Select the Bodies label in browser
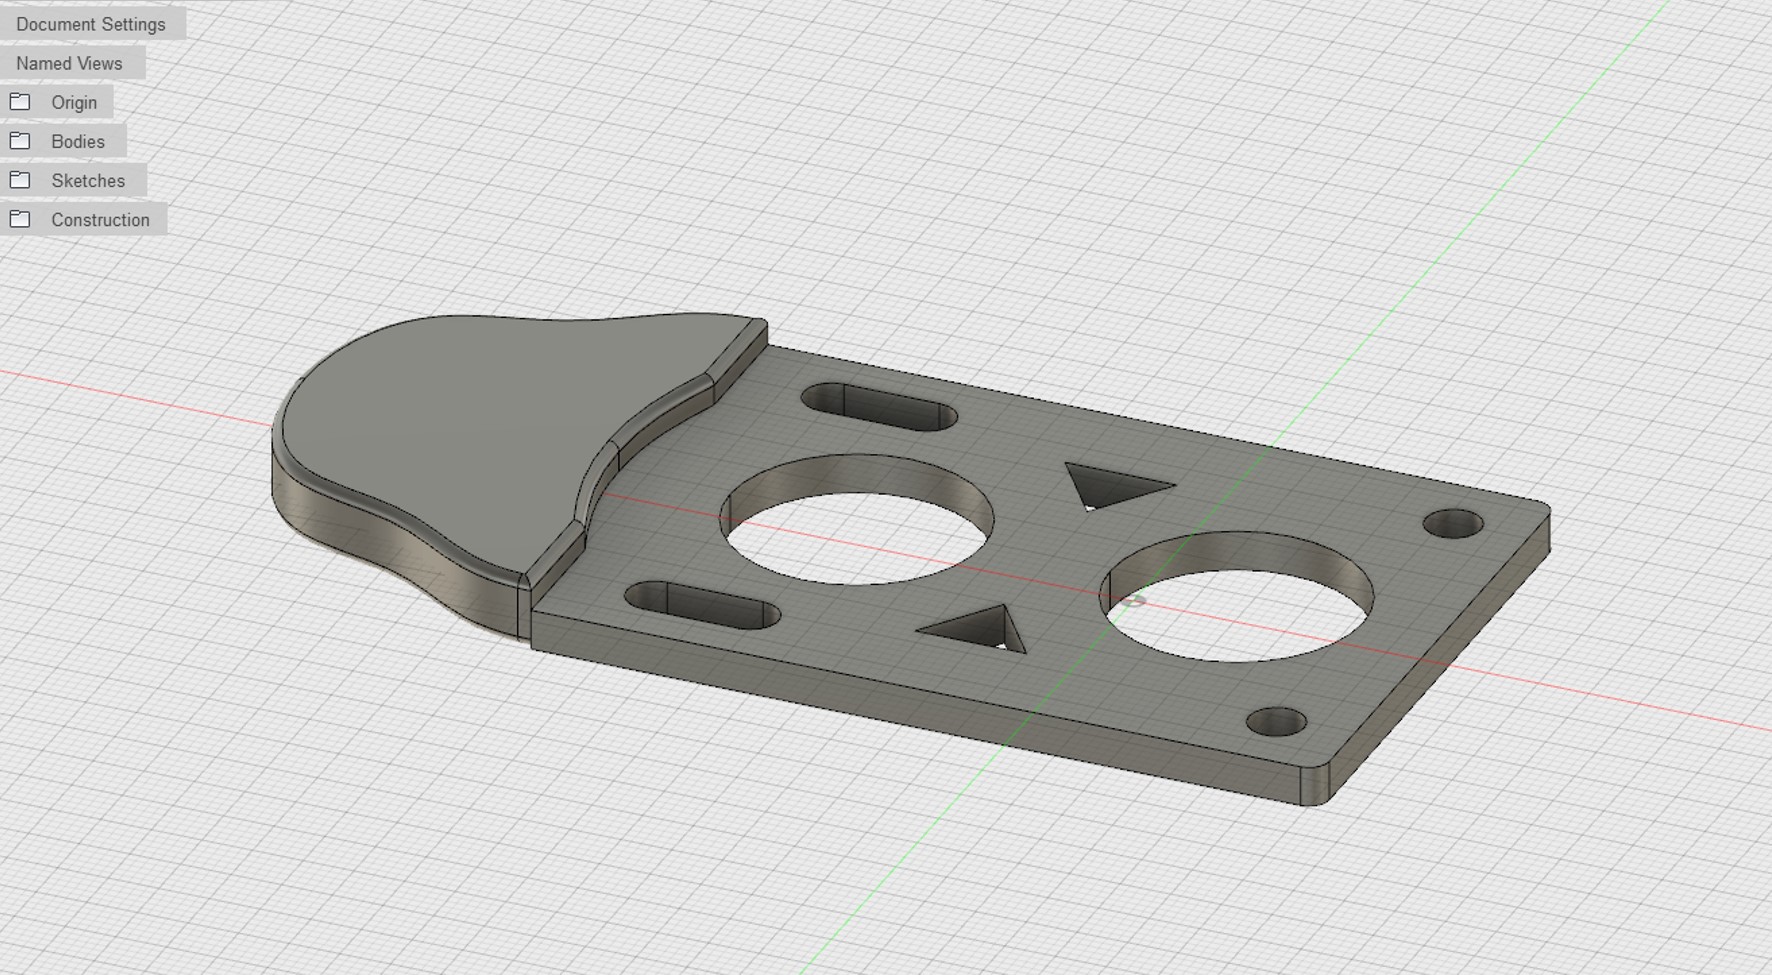The height and width of the screenshot is (975, 1772). click(x=78, y=141)
